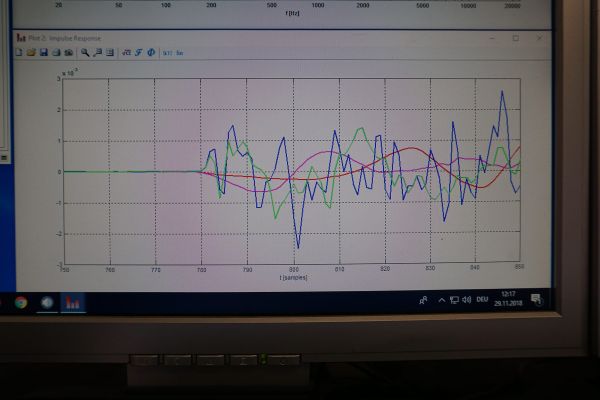
Task: Toggle the lin scale toolbar button
Action: [x=179, y=52]
